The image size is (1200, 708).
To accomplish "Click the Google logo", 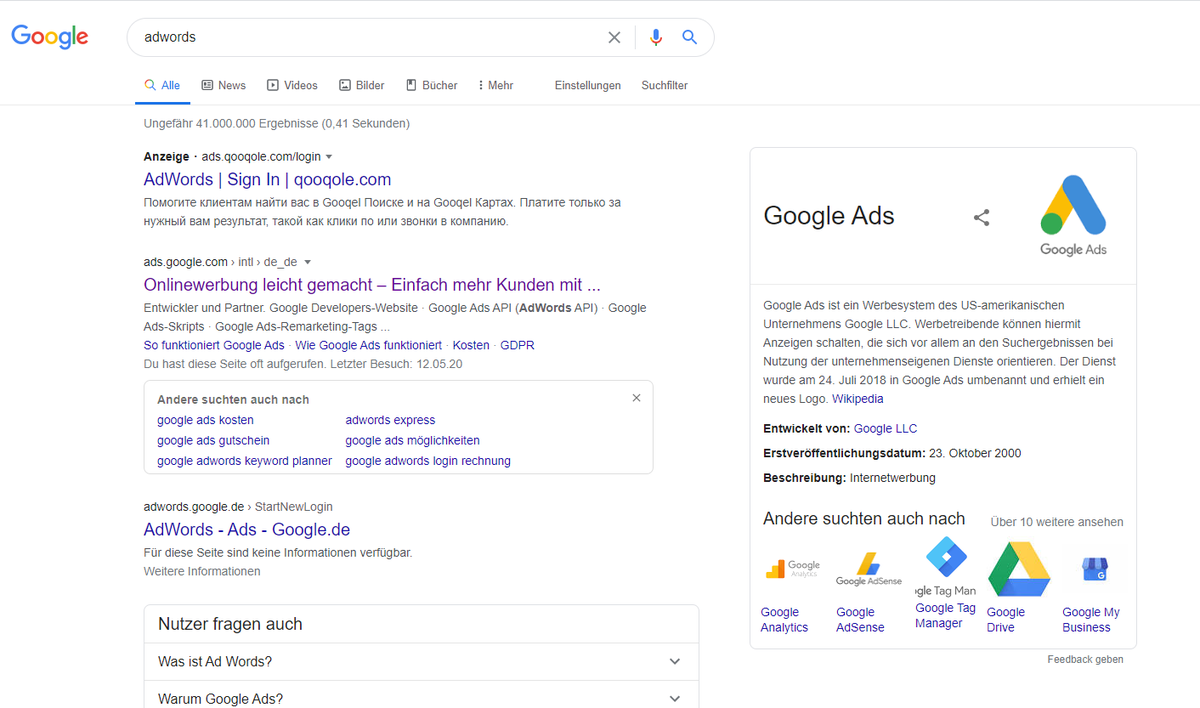I will (x=49, y=36).
